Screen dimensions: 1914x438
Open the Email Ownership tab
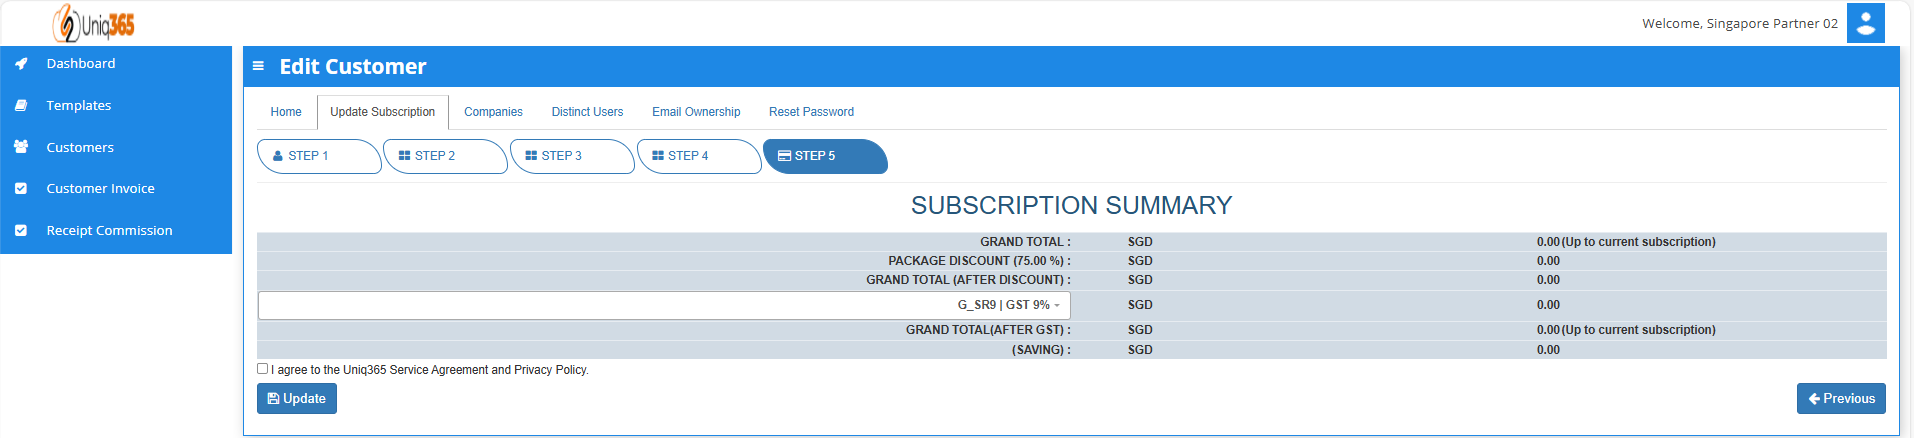click(696, 112)
